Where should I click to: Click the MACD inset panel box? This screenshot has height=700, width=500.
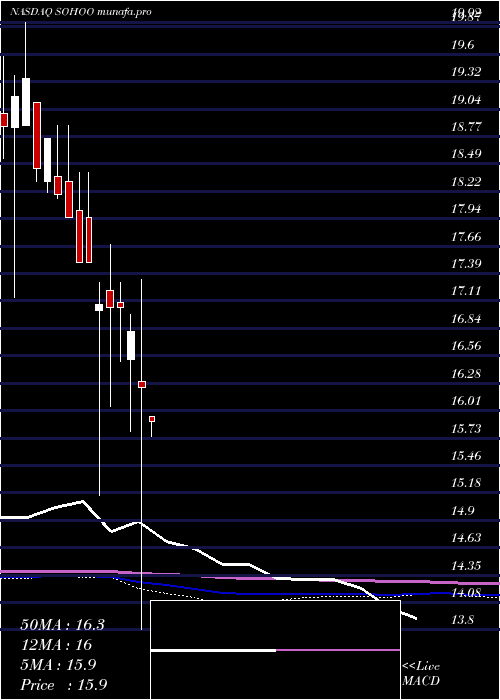click(x=275, y=650)
